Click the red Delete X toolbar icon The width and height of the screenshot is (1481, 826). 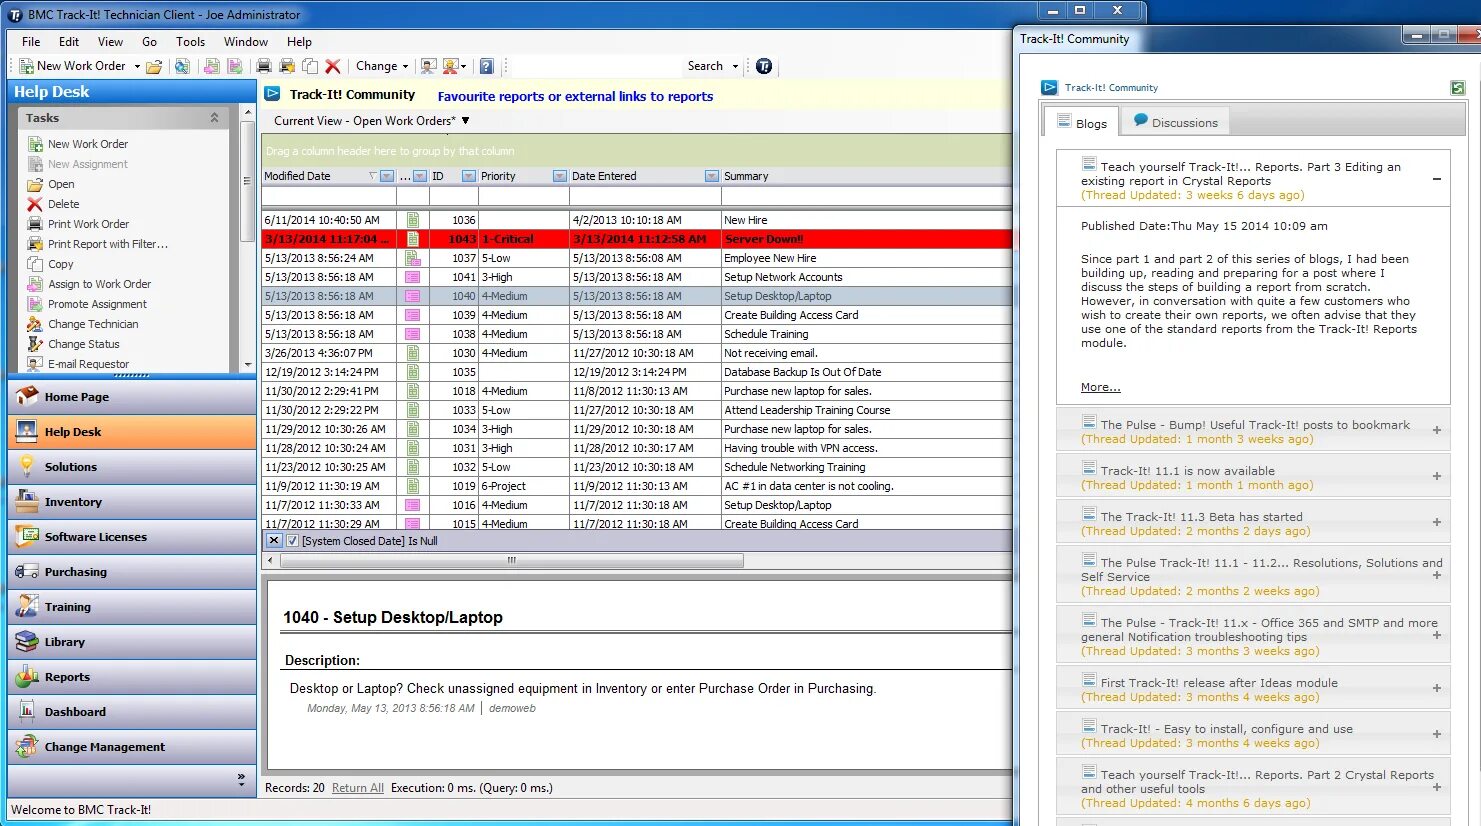333,66
